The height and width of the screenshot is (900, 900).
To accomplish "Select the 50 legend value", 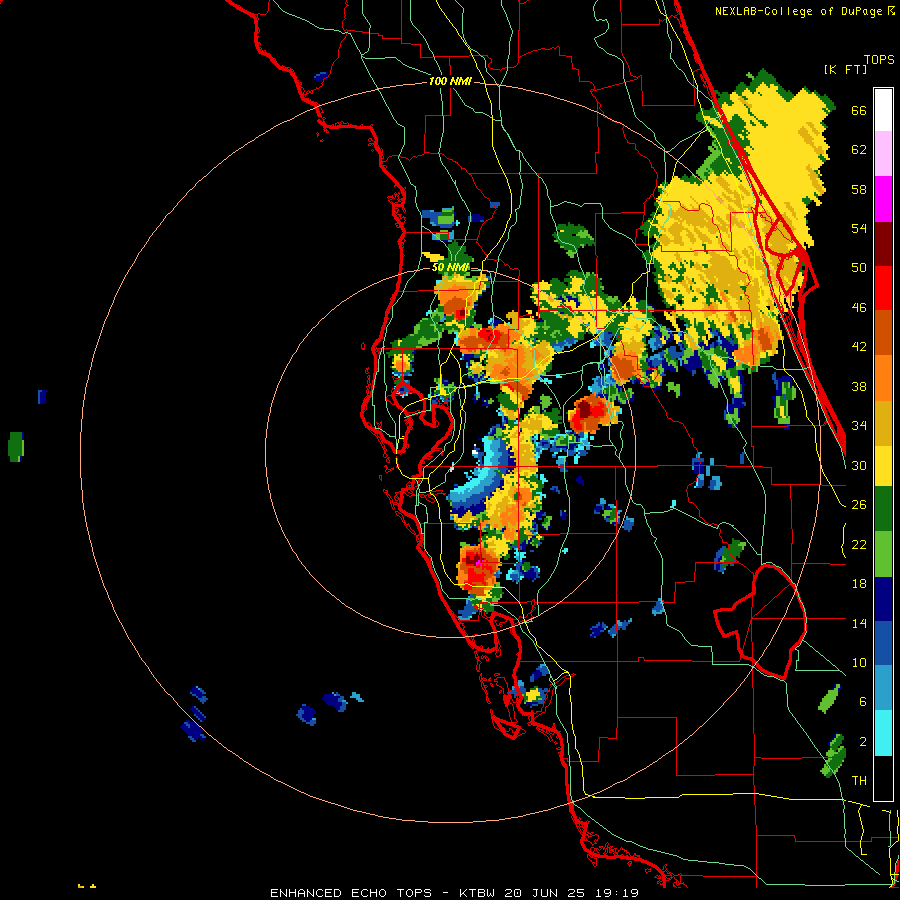I will pos(859,268).
